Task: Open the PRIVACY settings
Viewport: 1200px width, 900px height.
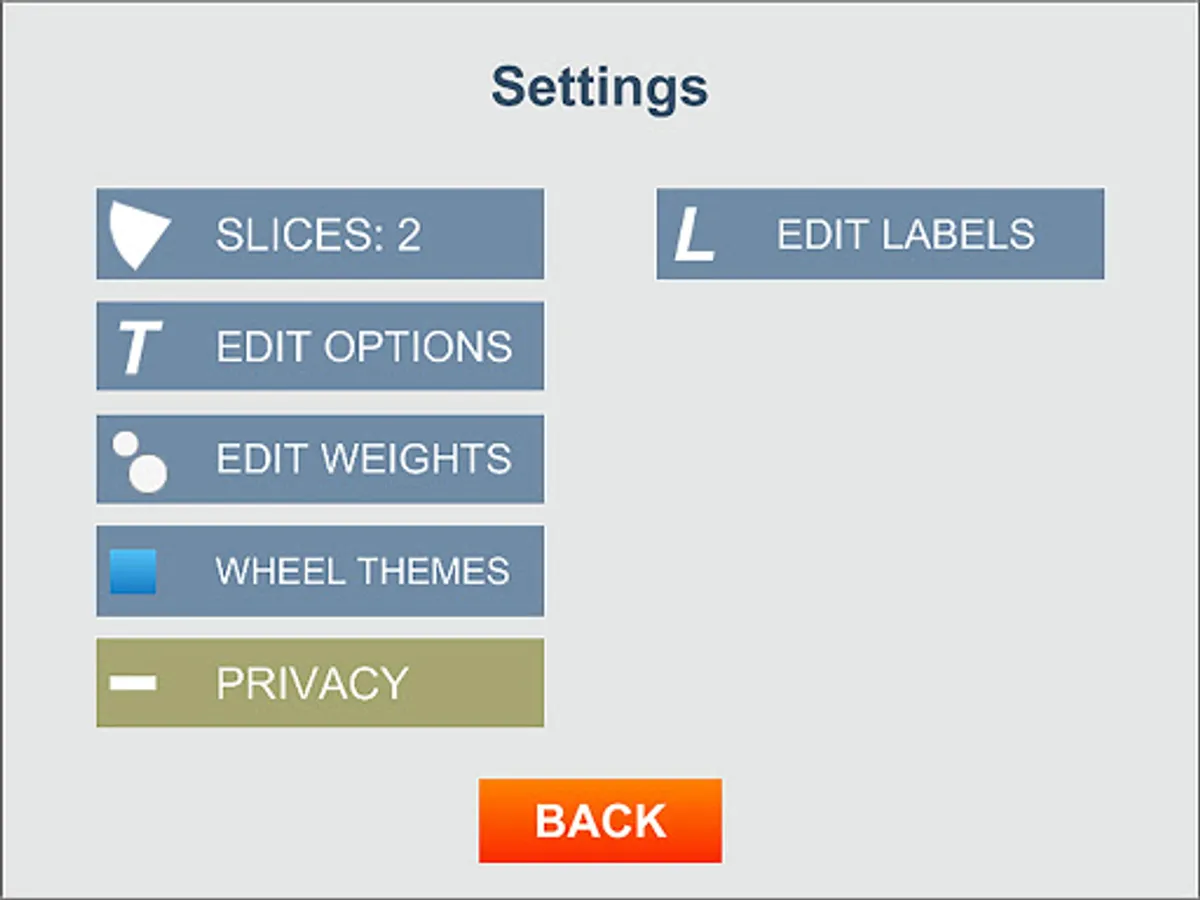Action: tap(312, 684)
